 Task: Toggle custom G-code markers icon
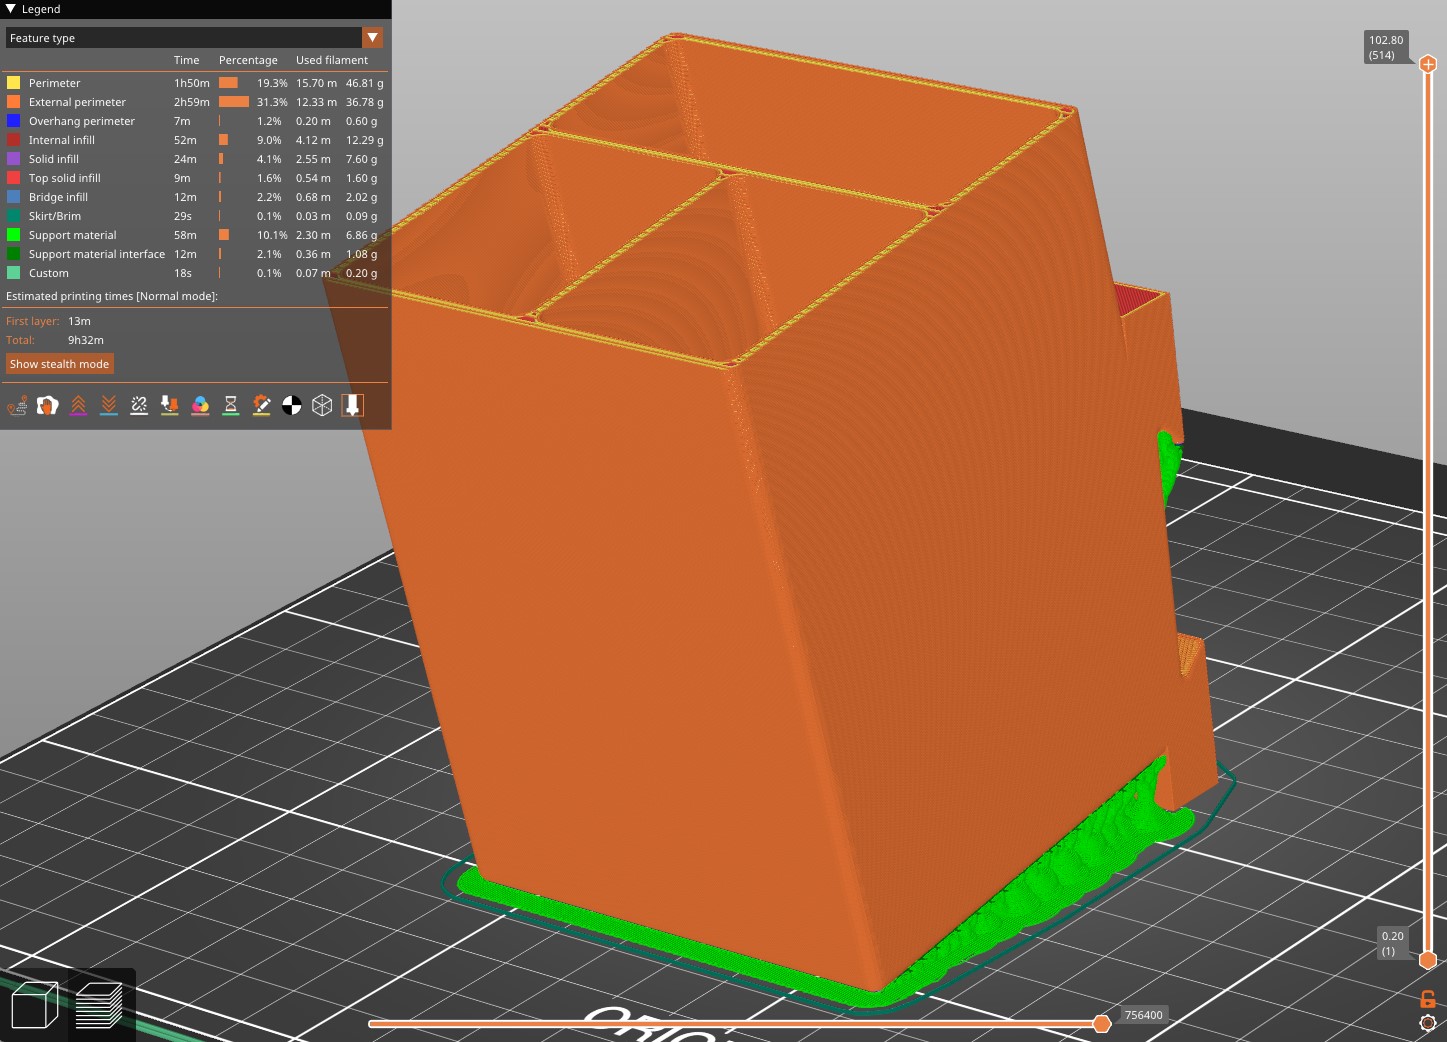261,405
